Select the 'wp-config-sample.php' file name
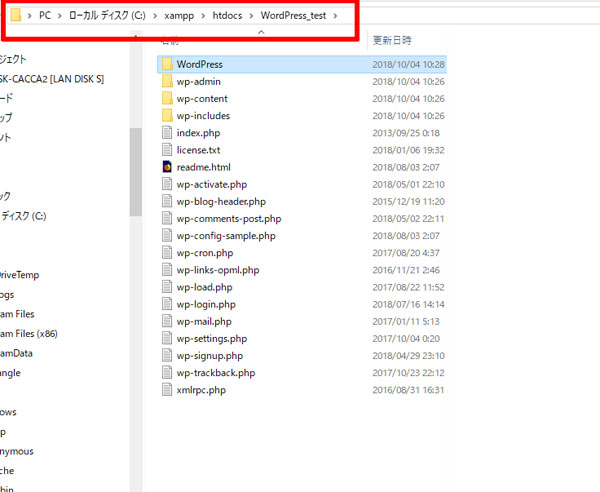Screen dimensions: 600x492 click(226, 236)
